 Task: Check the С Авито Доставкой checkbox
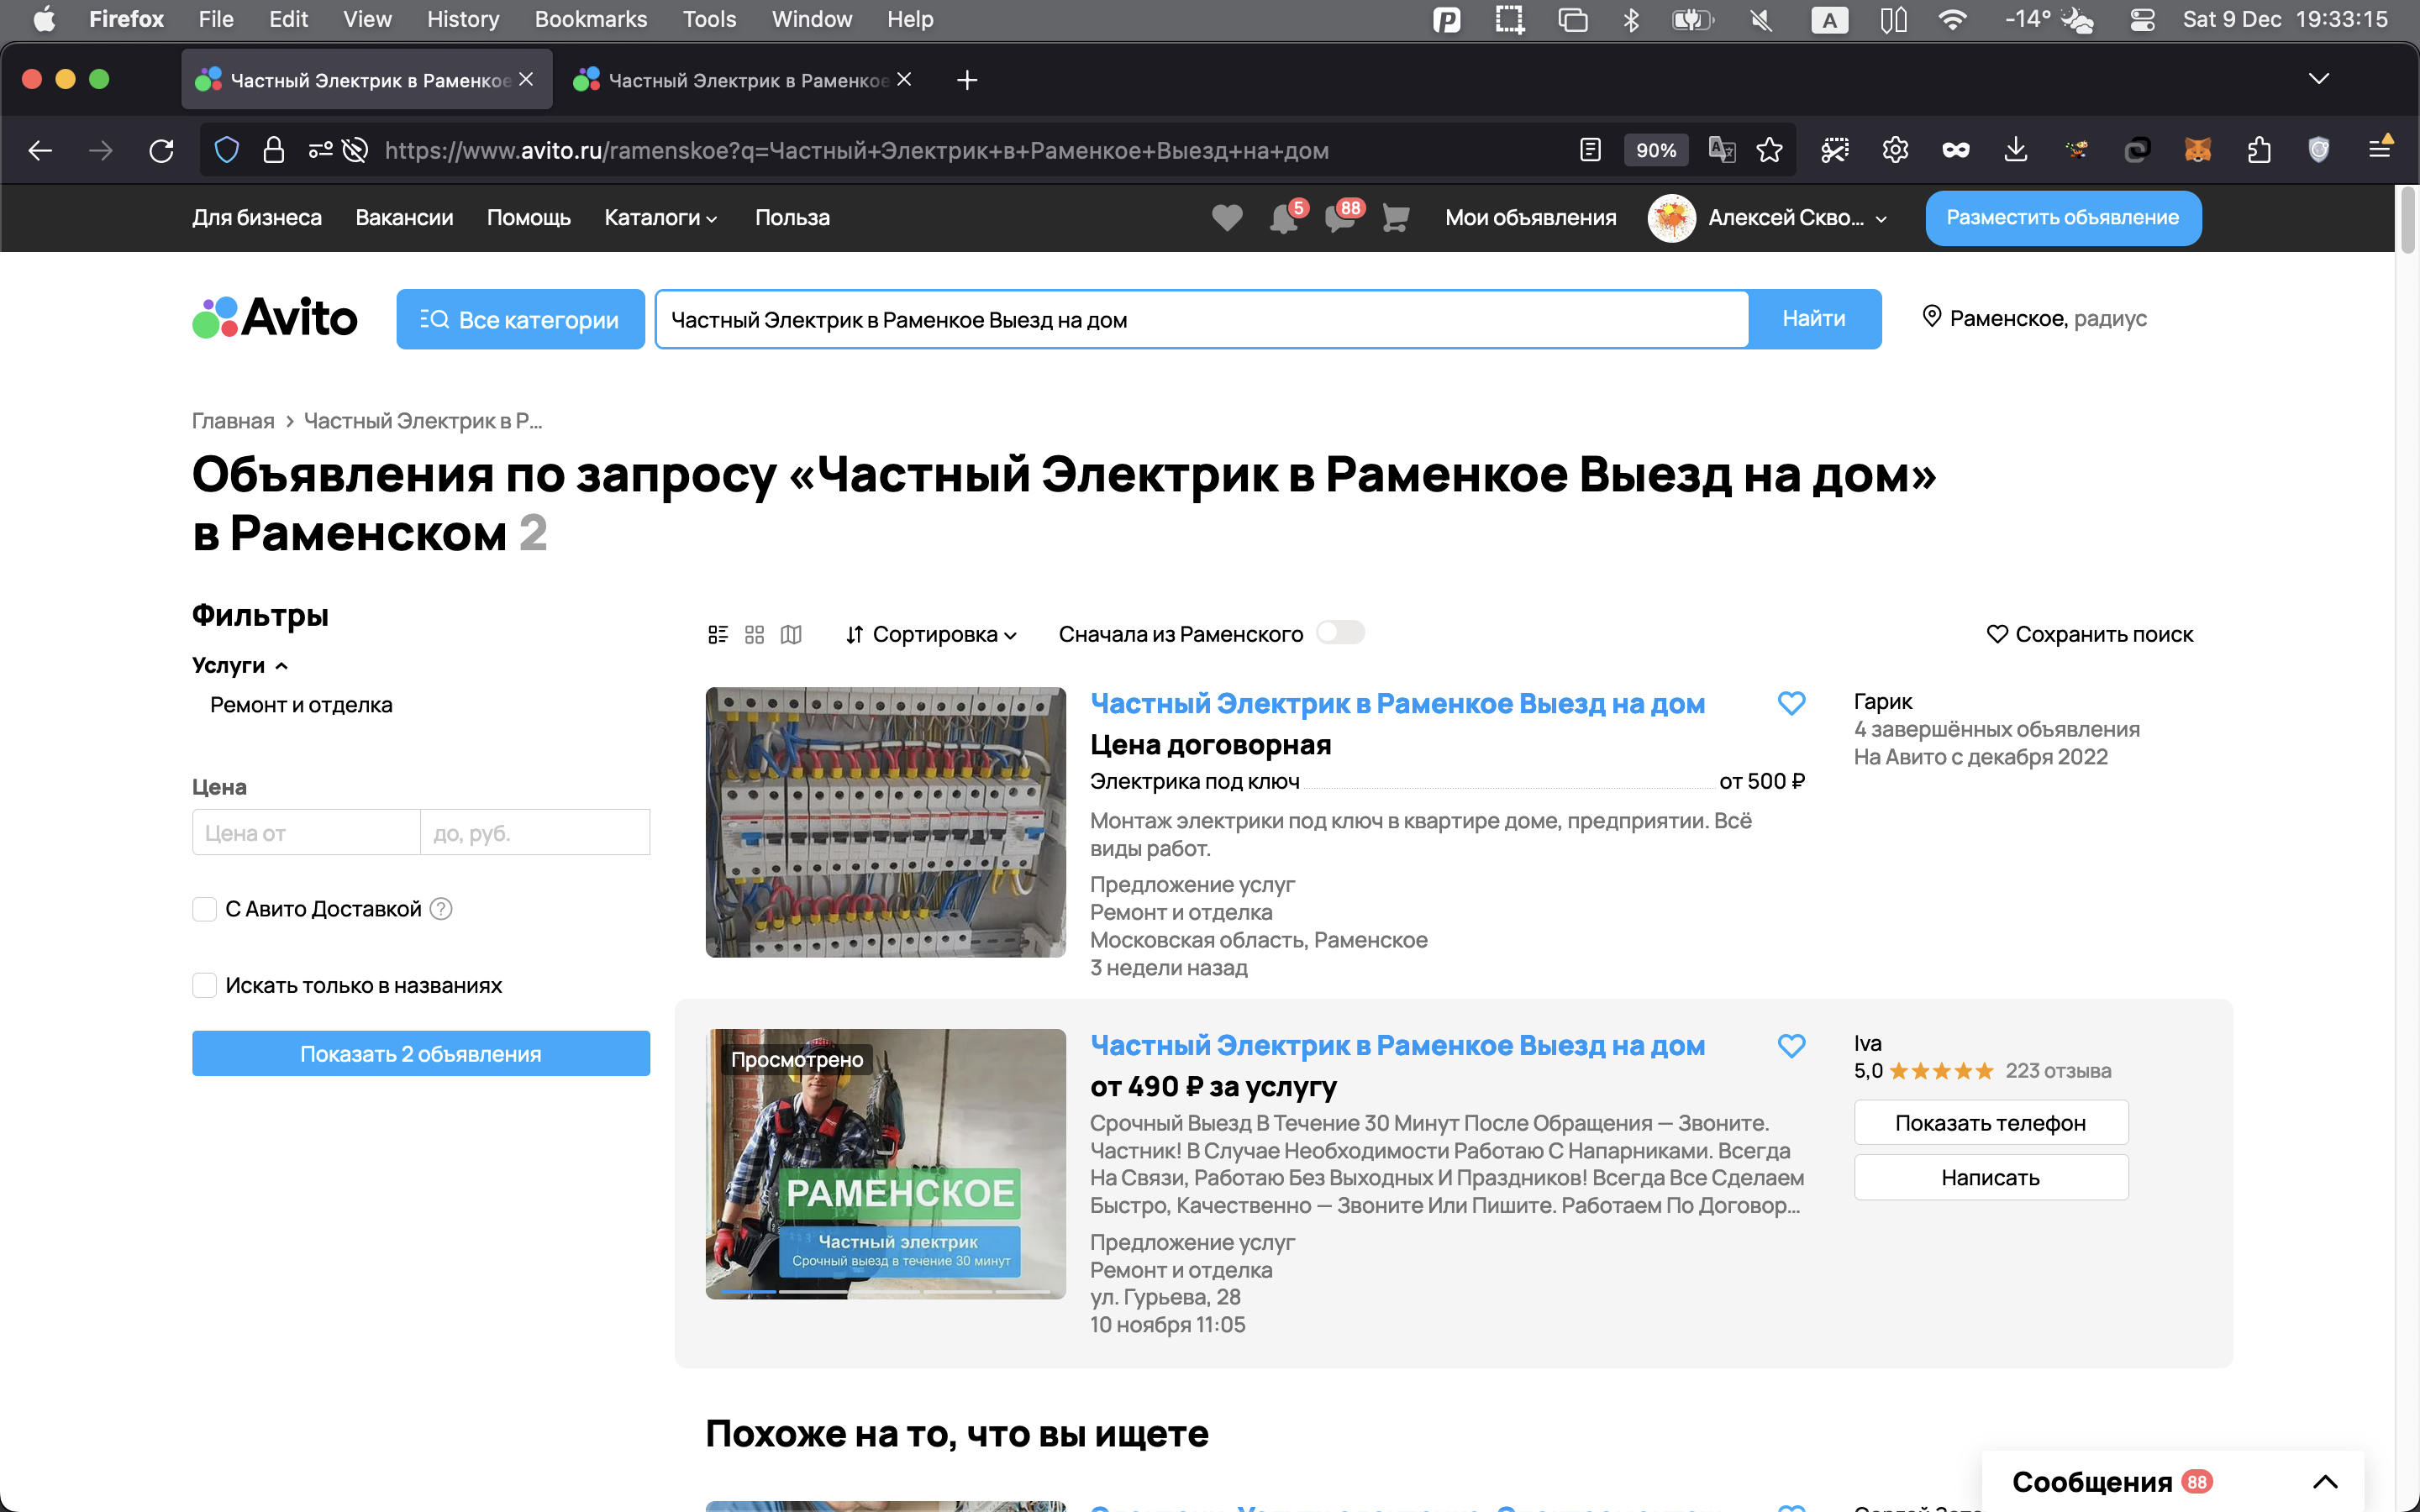pyautogui.click(x=204, y=909)
